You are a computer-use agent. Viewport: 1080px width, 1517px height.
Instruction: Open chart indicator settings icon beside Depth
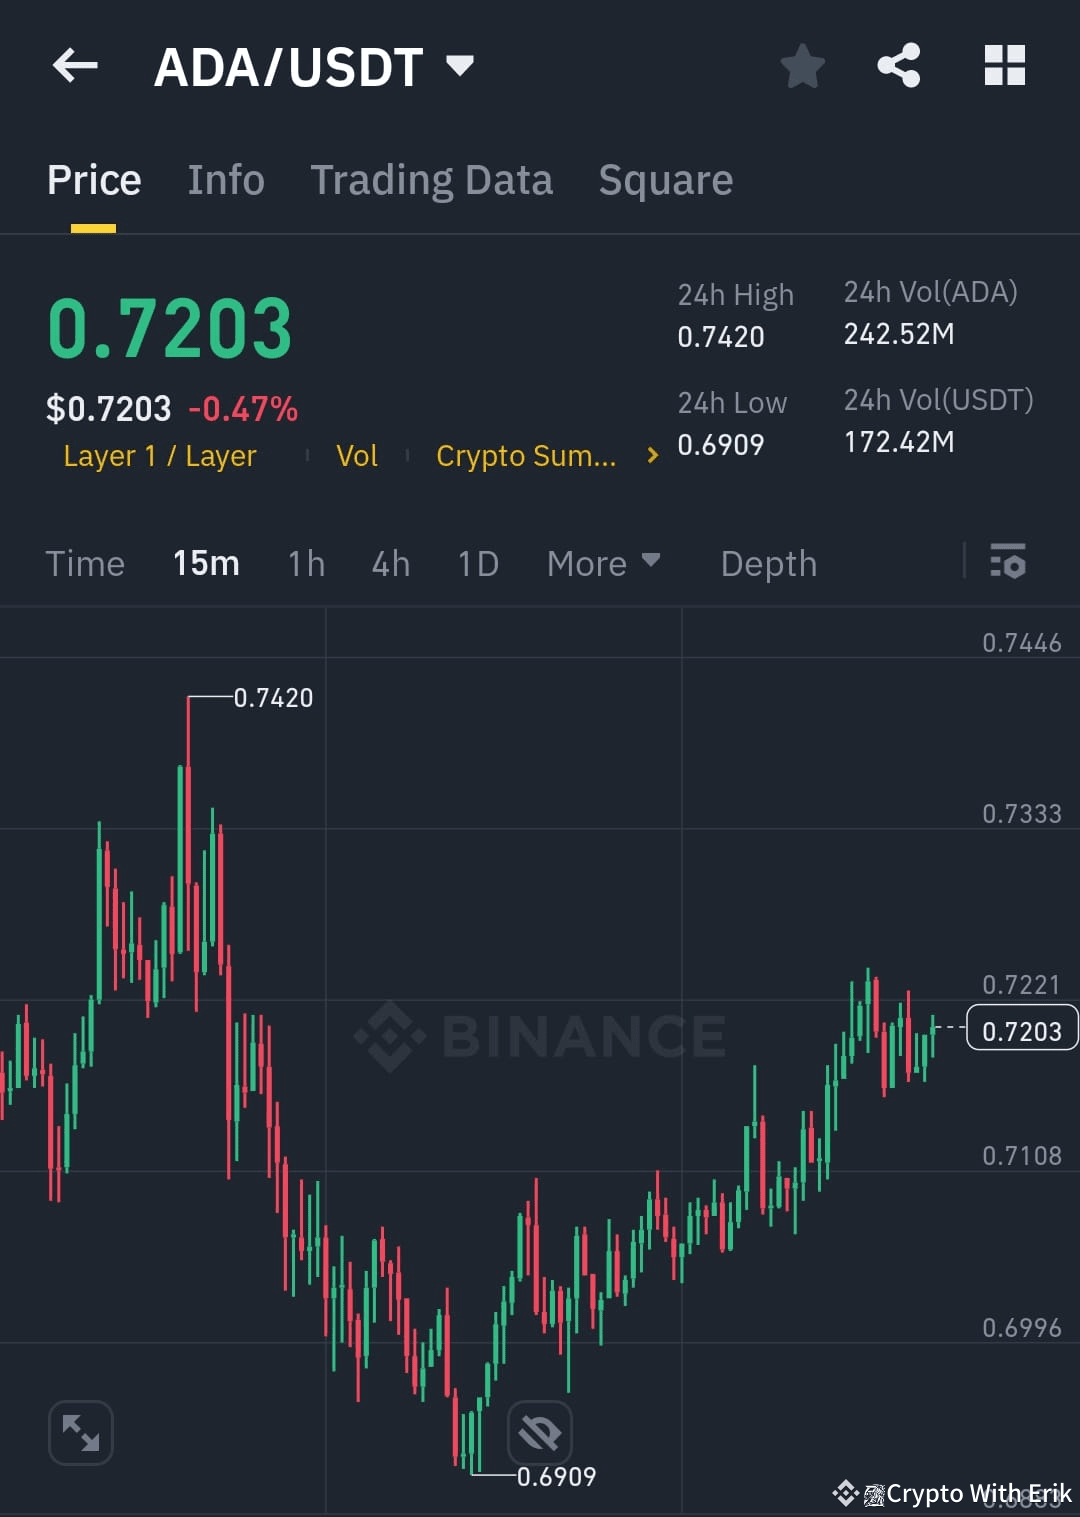click(1008, 563)
